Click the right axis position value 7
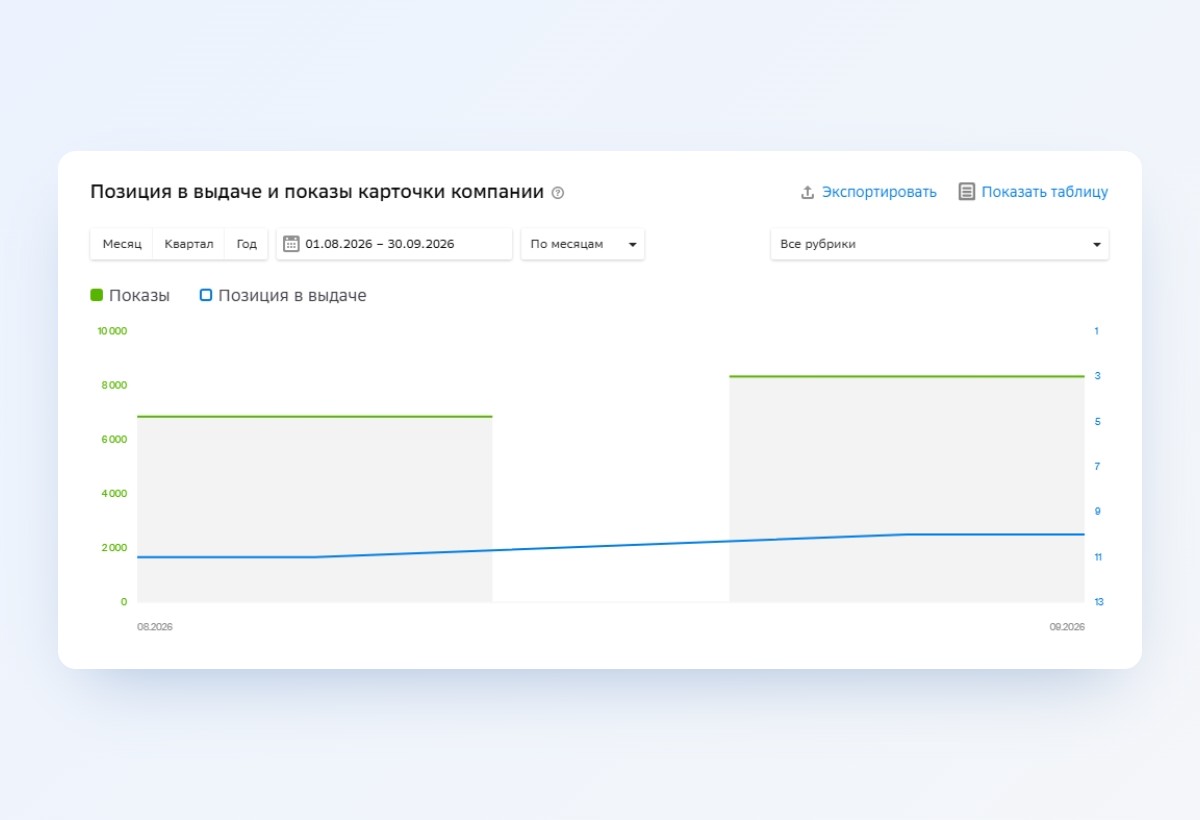This screenshot has width=1200, height=820. click(x=1098, y=467)
